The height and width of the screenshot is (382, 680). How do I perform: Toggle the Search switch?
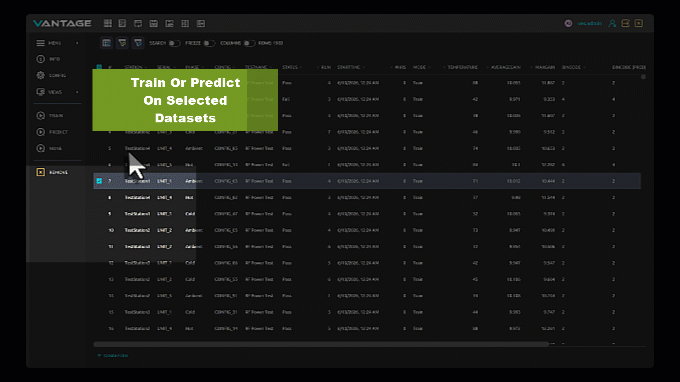pos(174,43)
